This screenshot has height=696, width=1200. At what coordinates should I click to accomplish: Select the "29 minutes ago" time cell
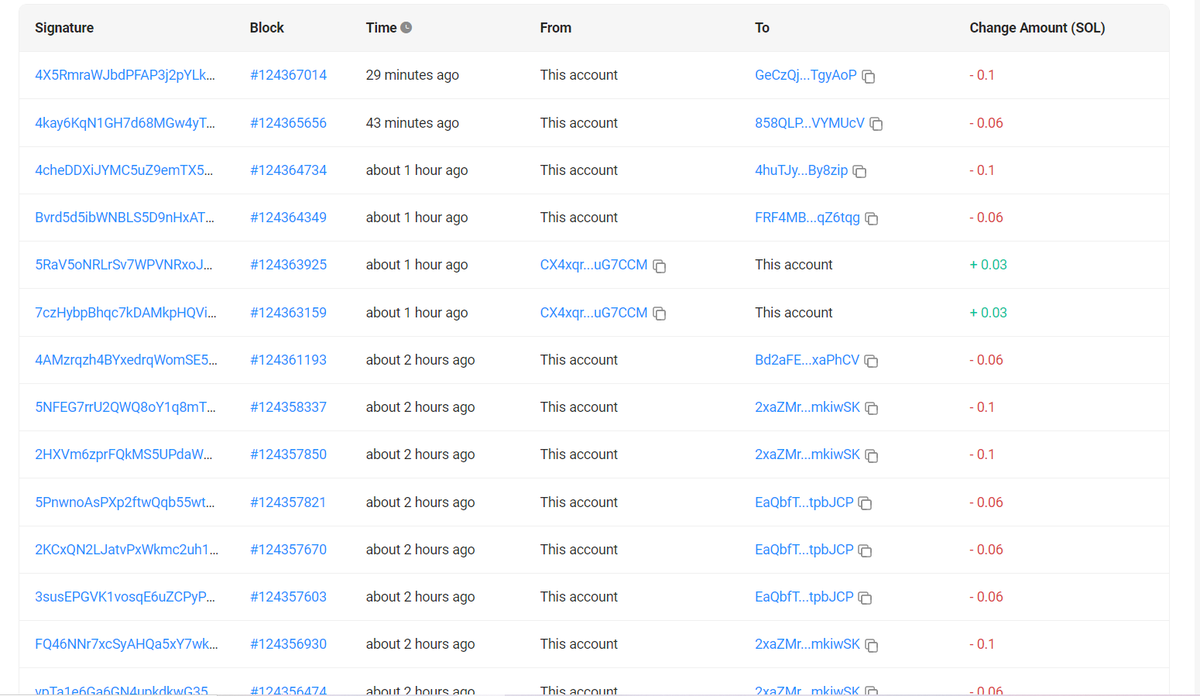pyautogui.click(x=413, y=75)
